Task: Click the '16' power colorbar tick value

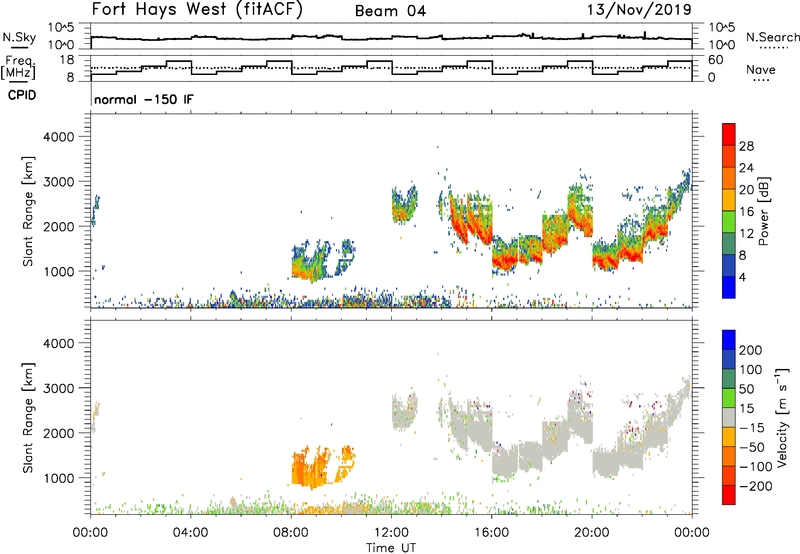Action: 746,212
